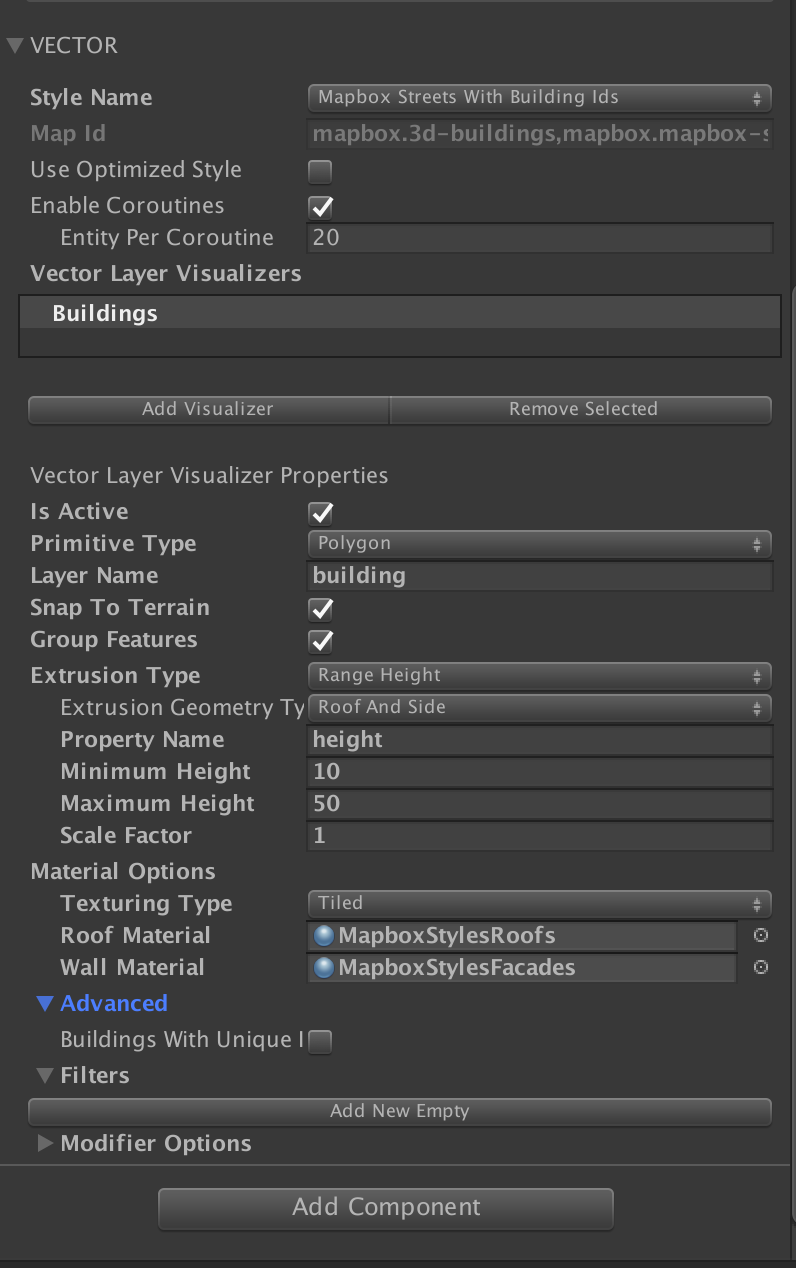Open Texturing Type dropdown

539,904
